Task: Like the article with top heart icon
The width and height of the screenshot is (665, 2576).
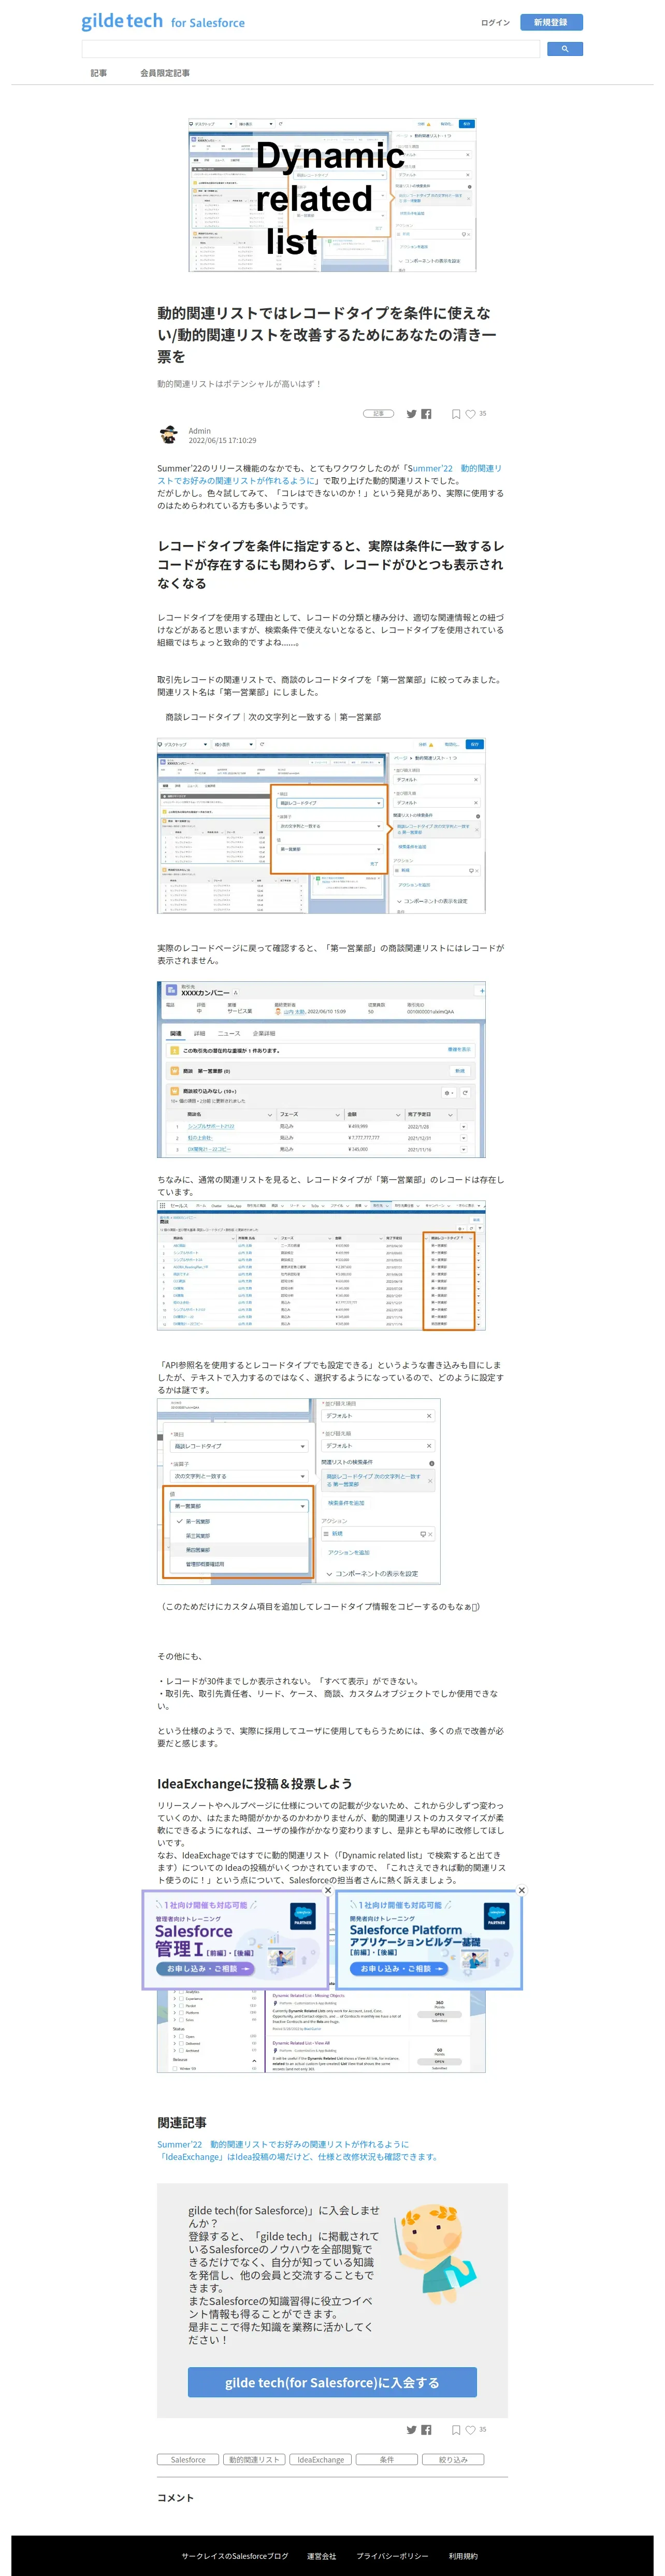Action: pos(470,414)
